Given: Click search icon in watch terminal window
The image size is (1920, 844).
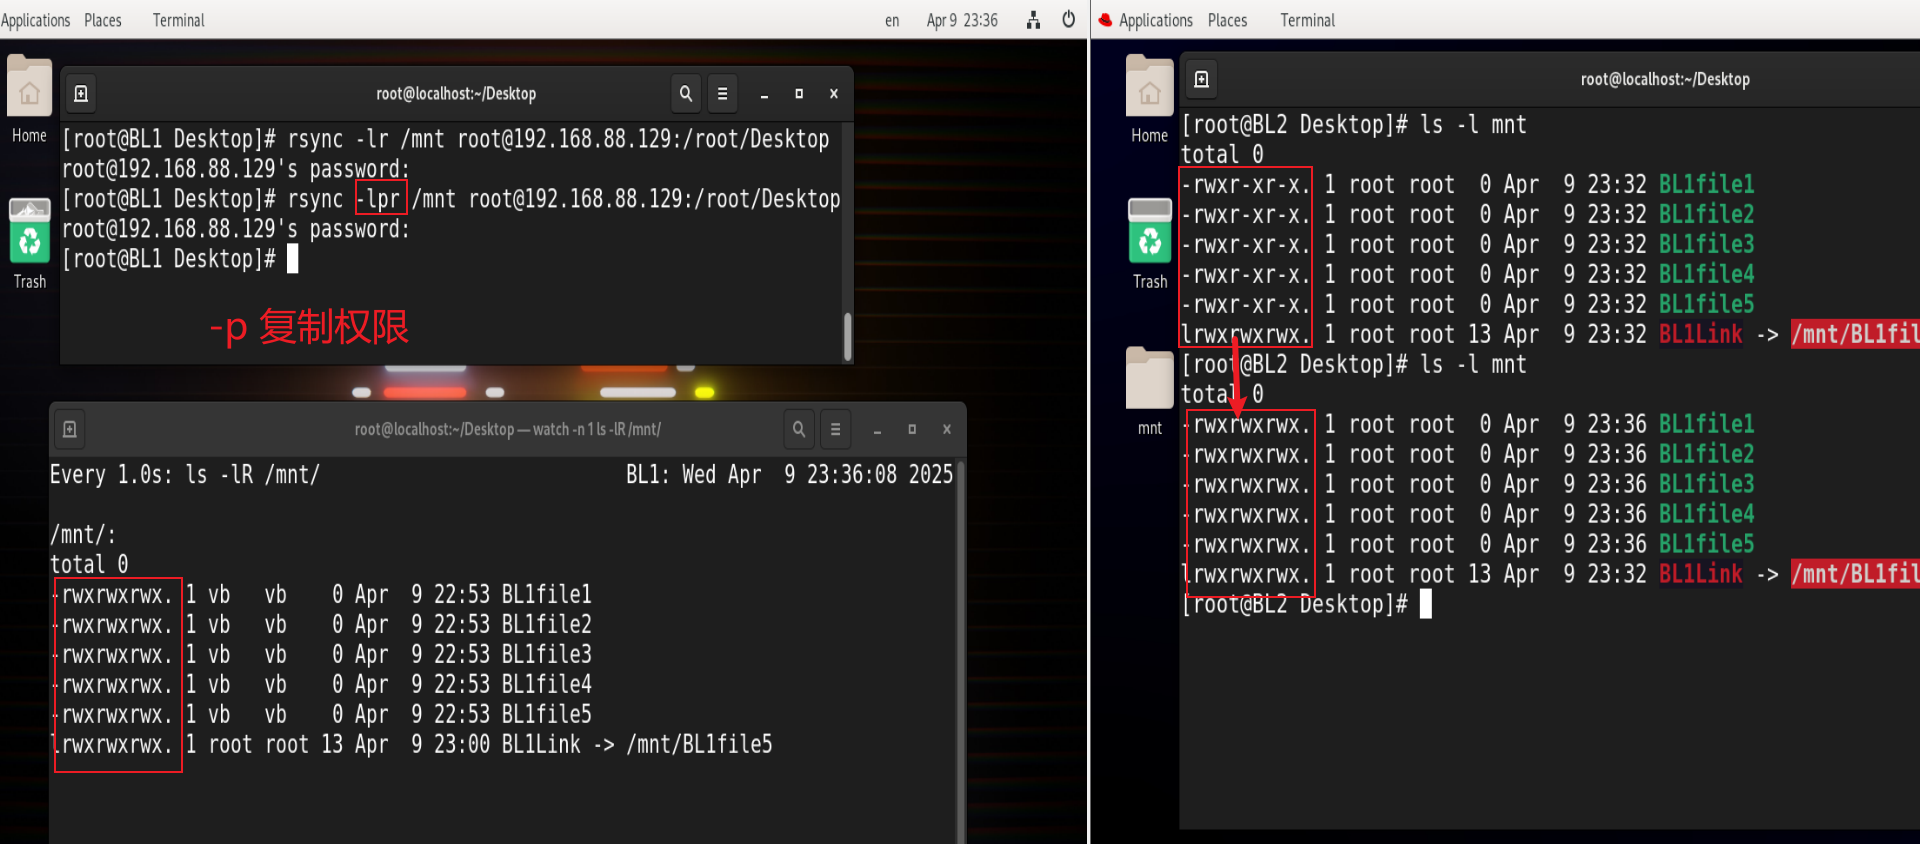Looking at the screenshot, I should tap(798, 429).
